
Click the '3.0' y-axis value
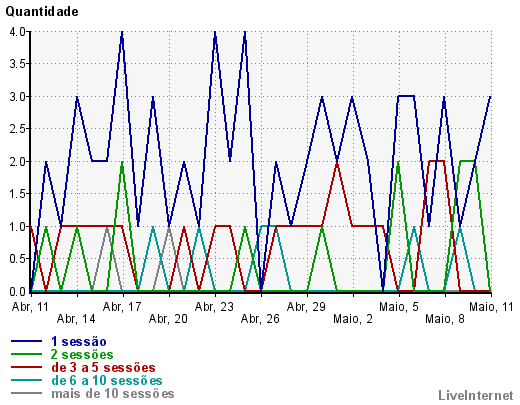point(18,97)
